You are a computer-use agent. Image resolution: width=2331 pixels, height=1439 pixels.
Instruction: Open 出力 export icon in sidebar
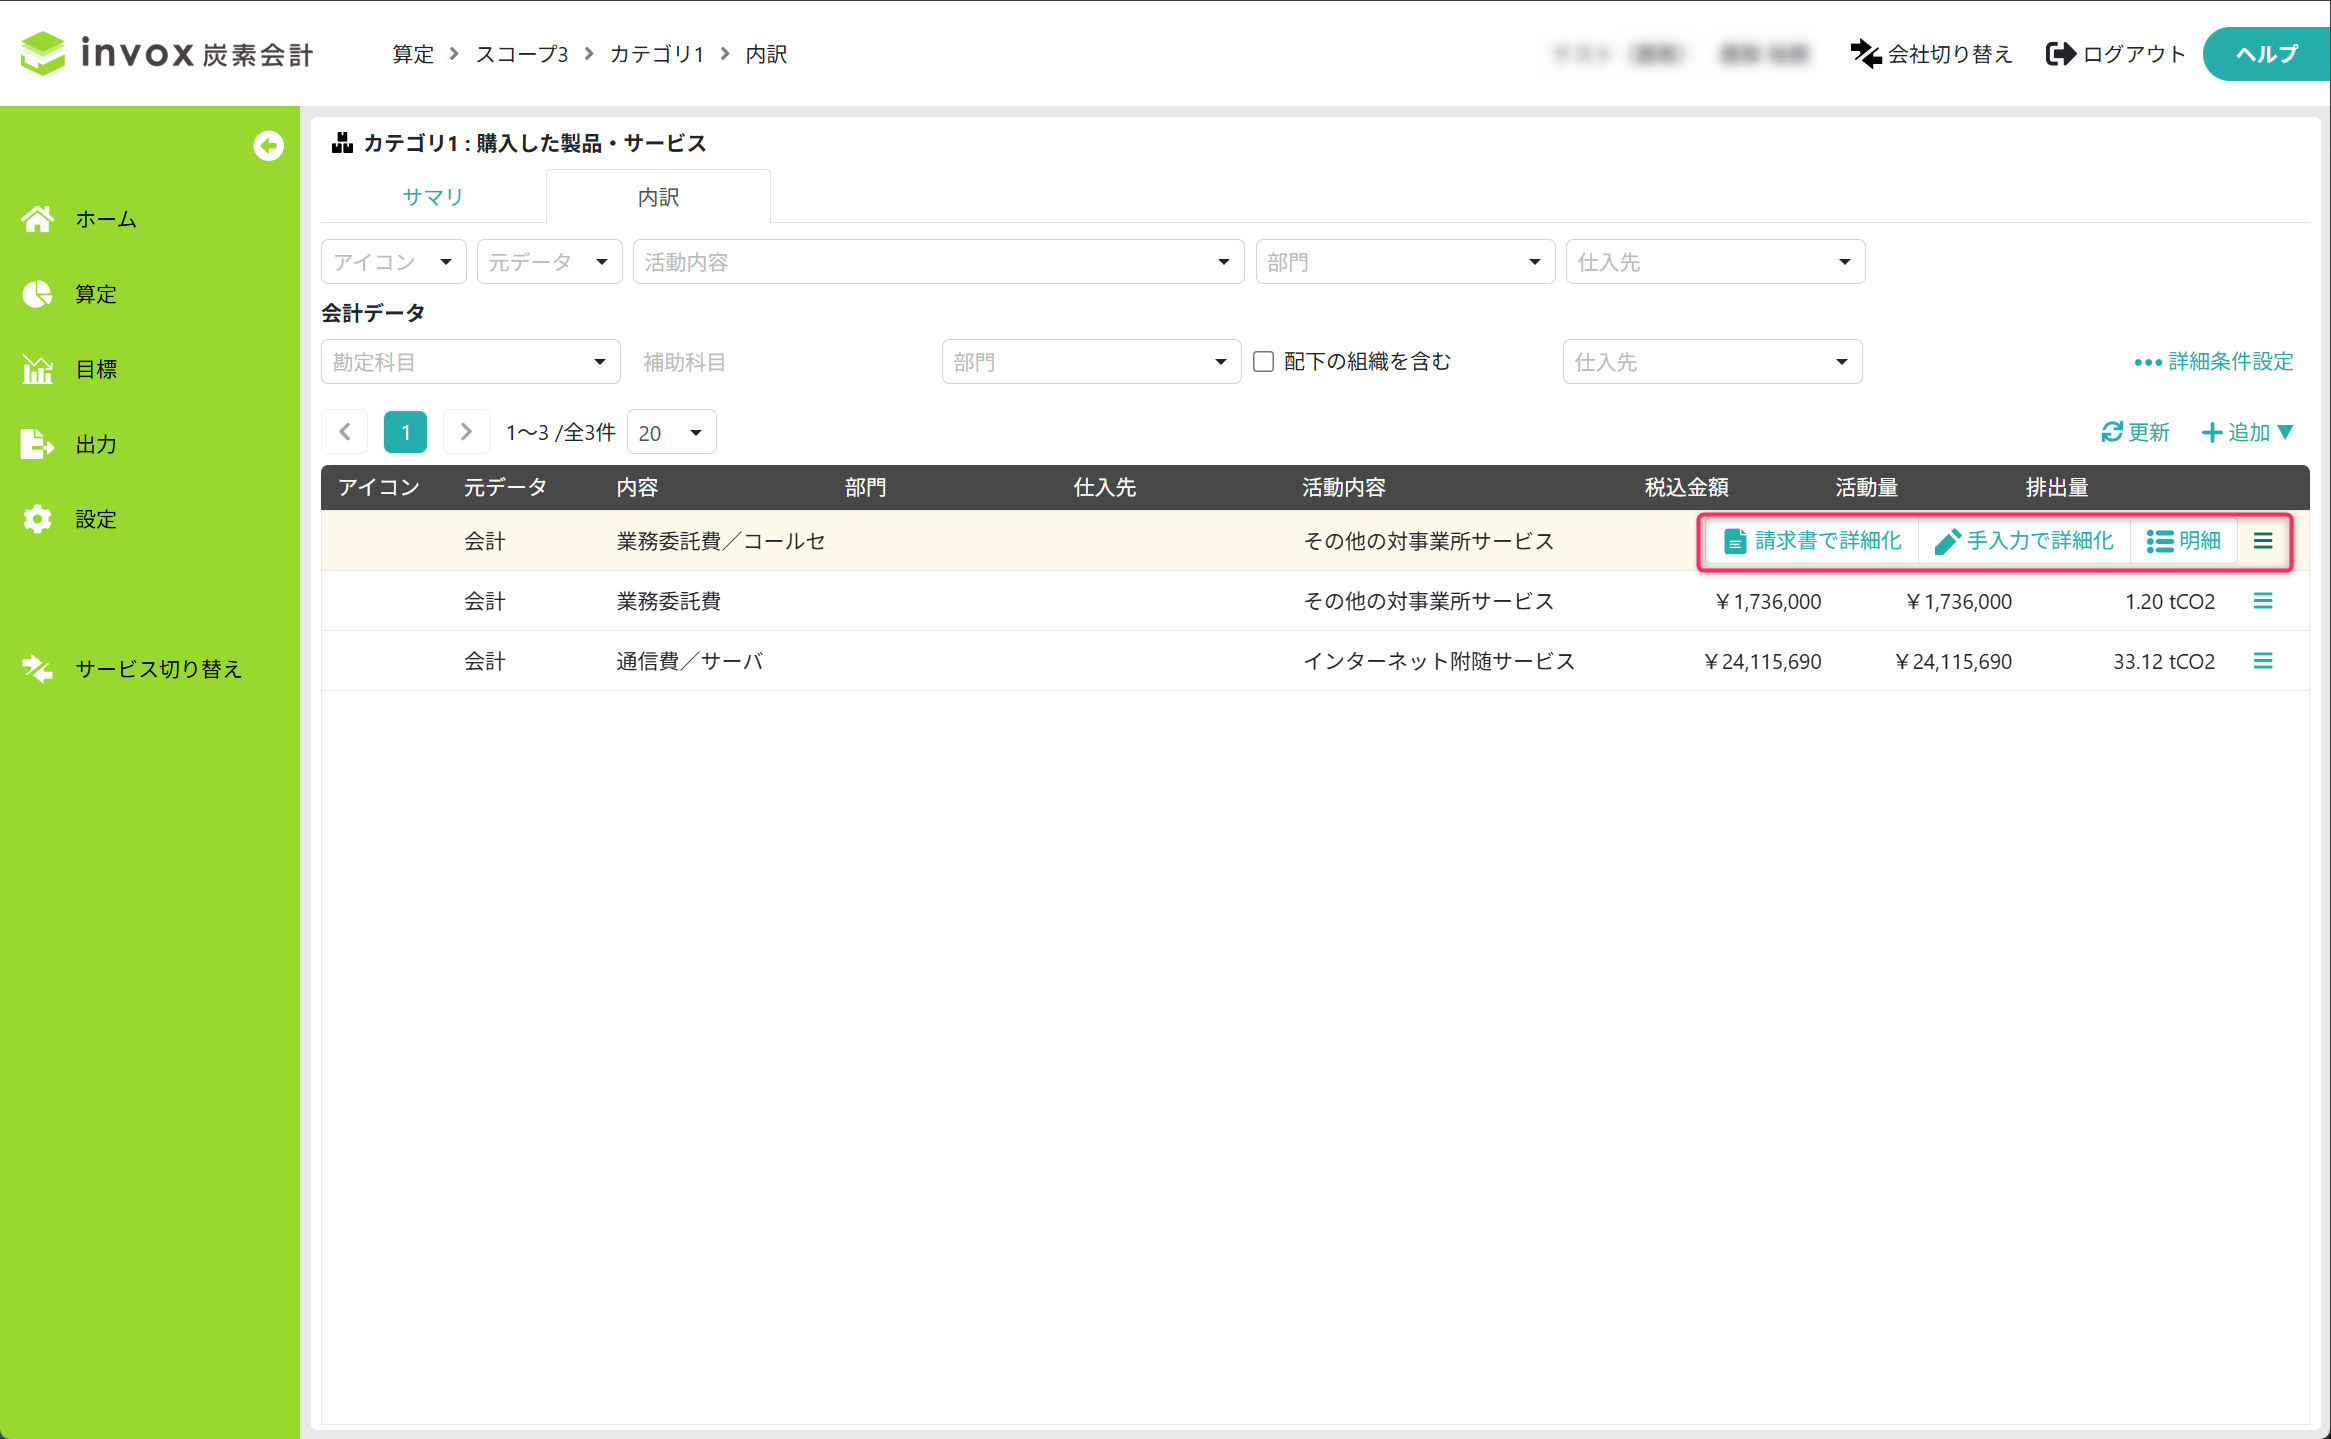coord(38,444)
